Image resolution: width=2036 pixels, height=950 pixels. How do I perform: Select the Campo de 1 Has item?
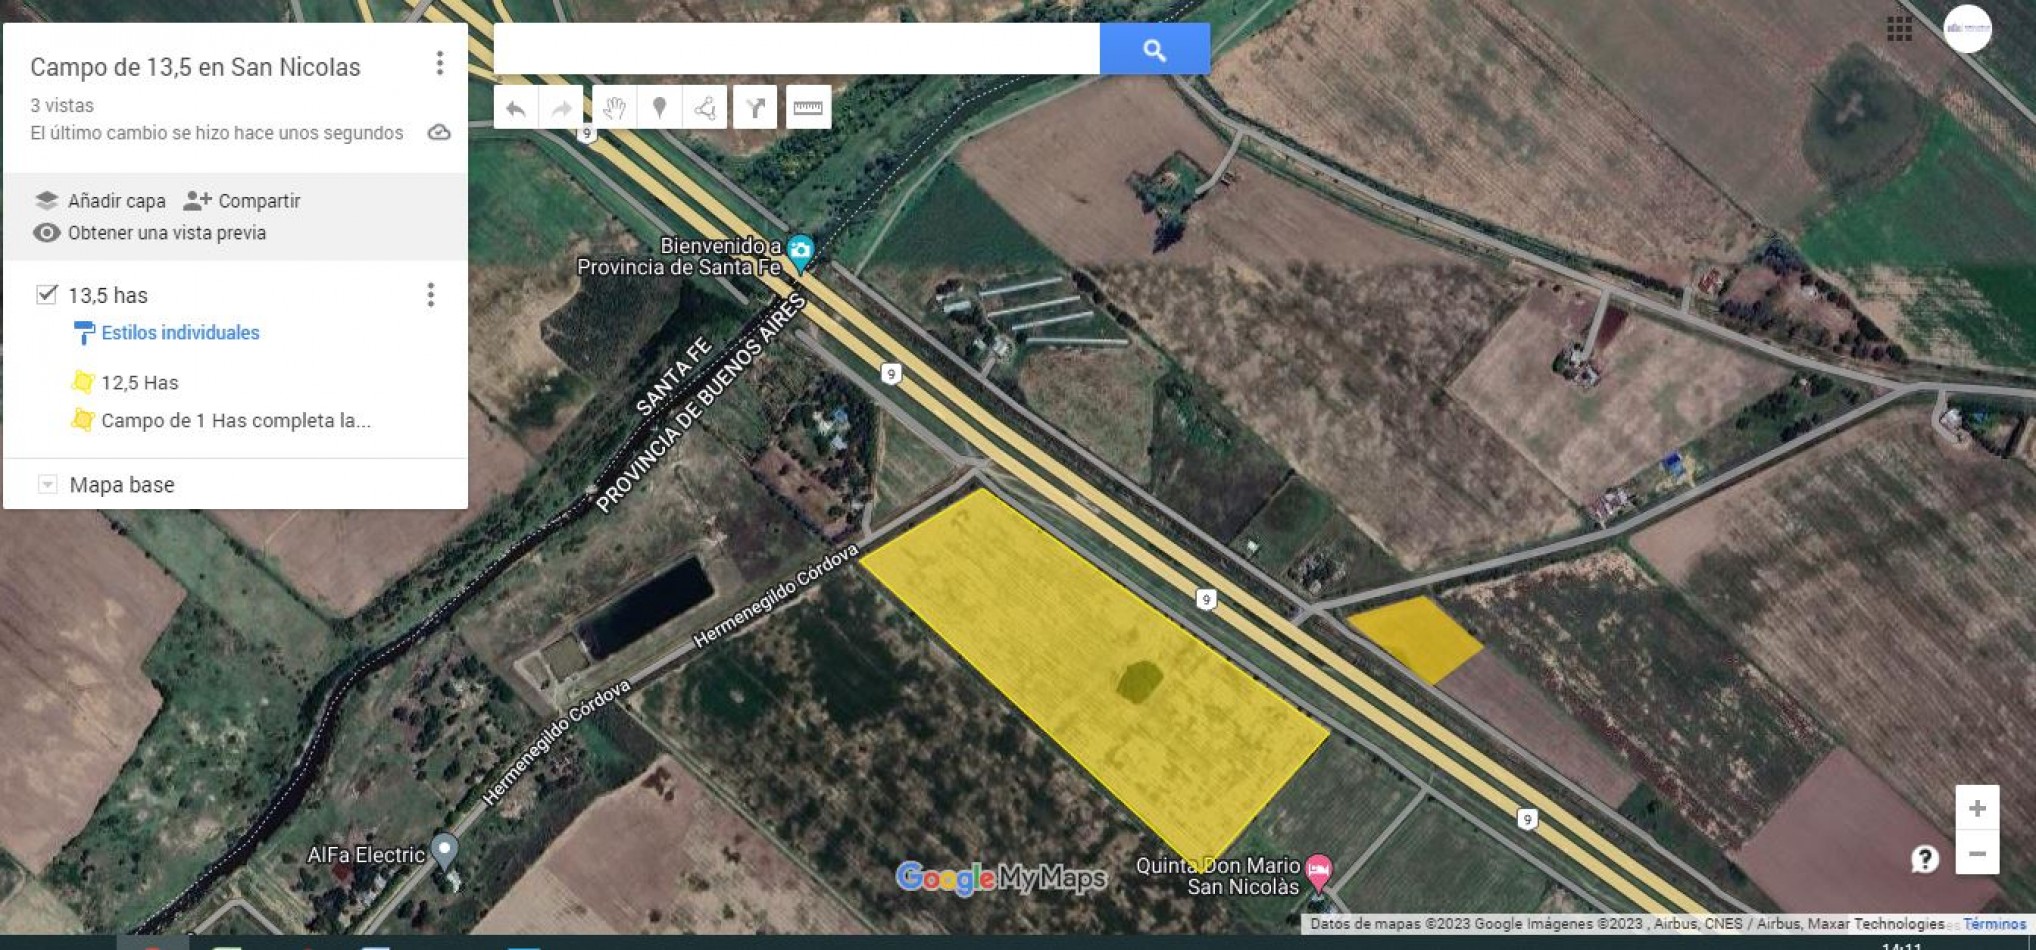tap(237, 421)
